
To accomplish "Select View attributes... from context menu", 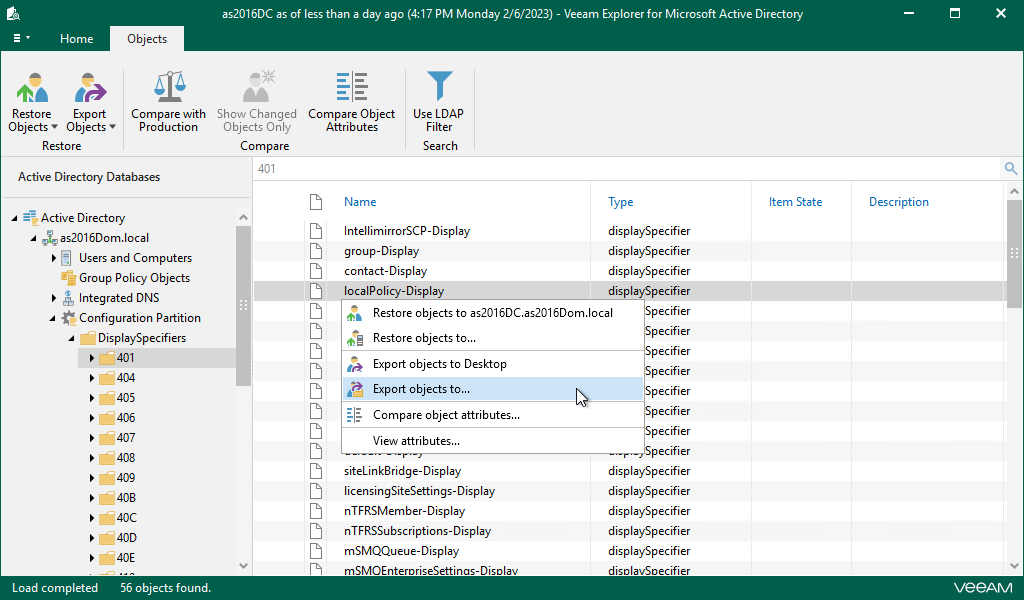I will (416, 441).
